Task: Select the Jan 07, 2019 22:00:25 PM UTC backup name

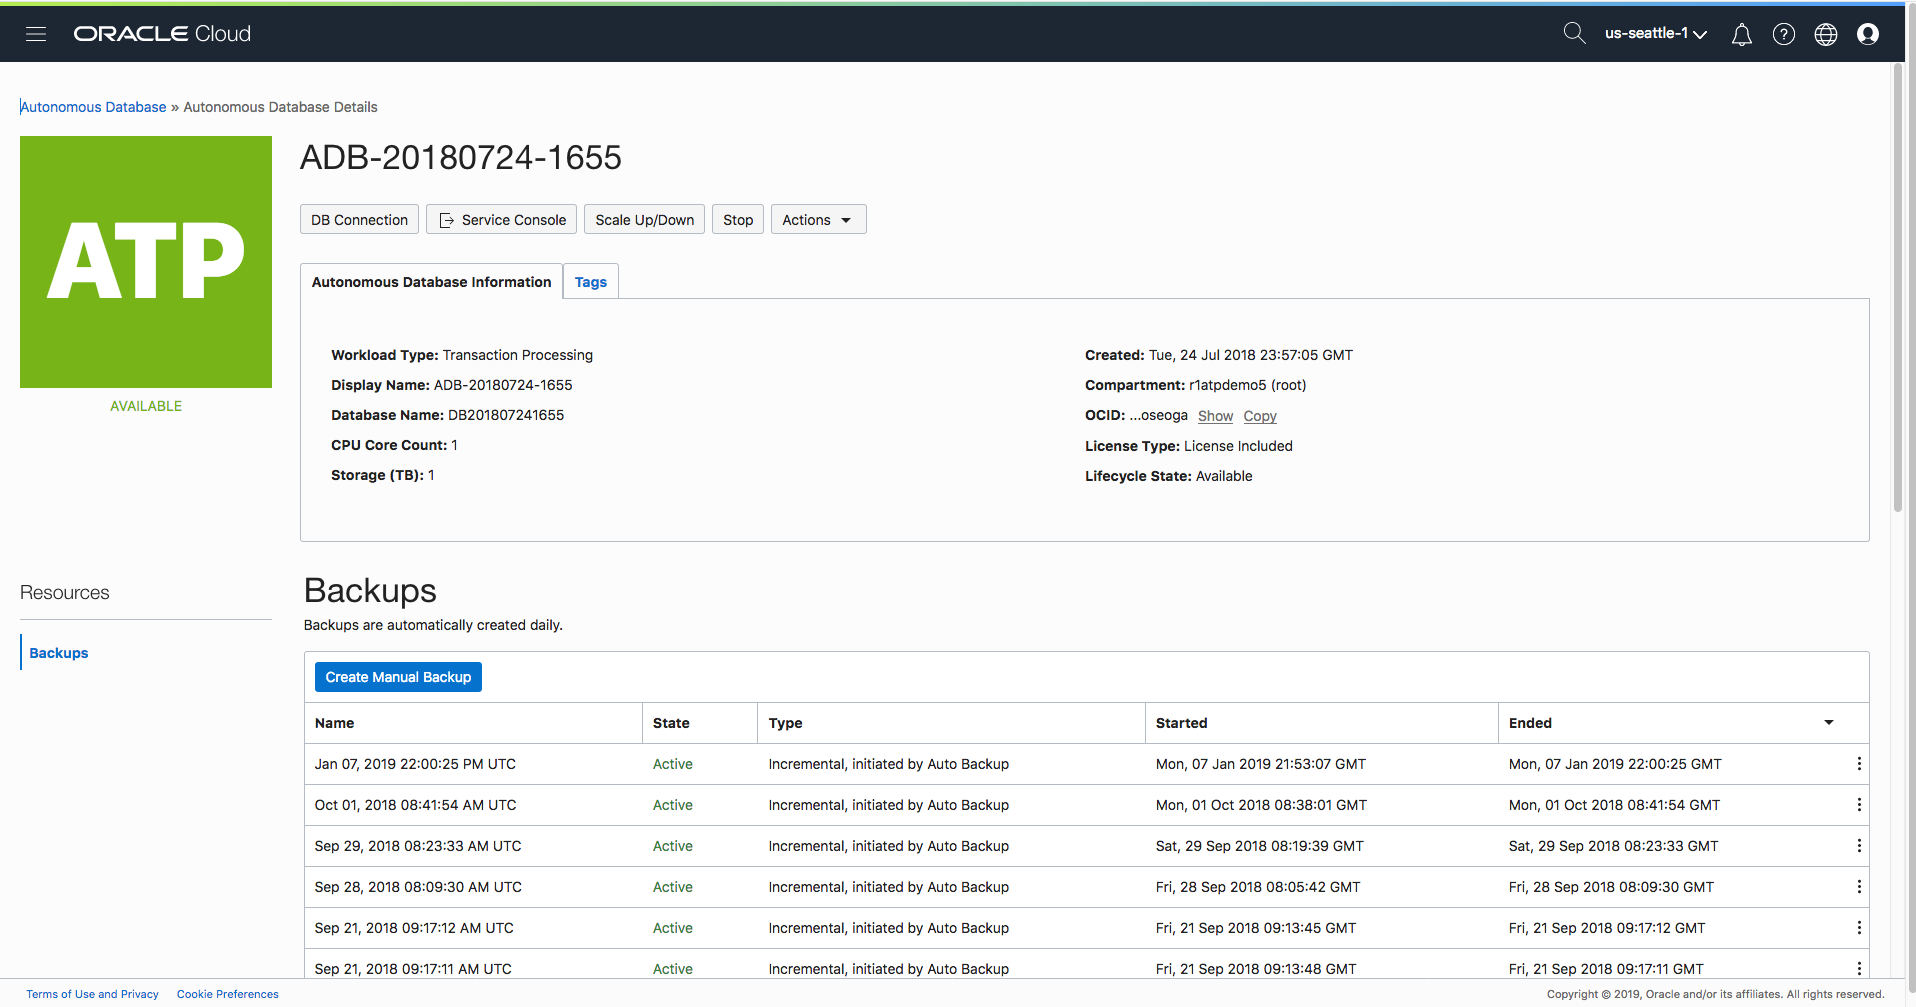Action: (415, 764)
